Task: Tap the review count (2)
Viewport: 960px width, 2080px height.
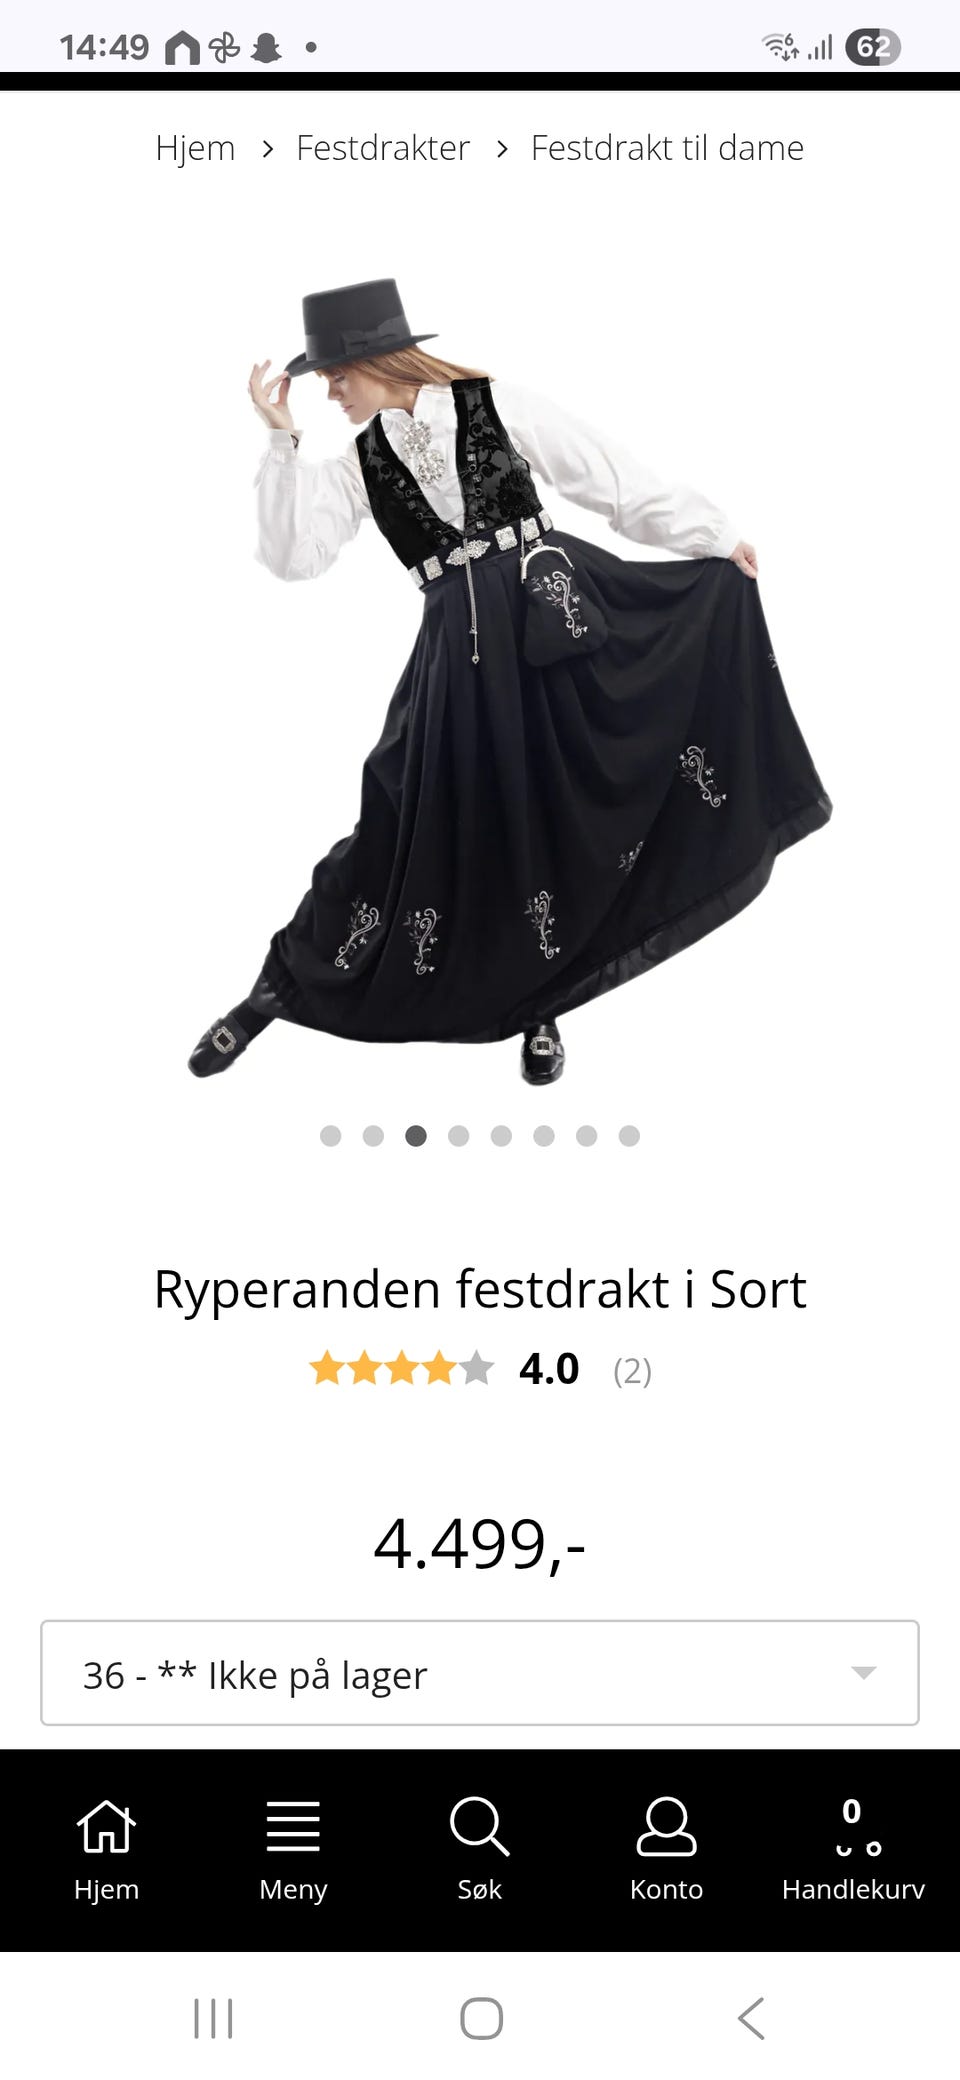Action: click(x=632, y=1370)
